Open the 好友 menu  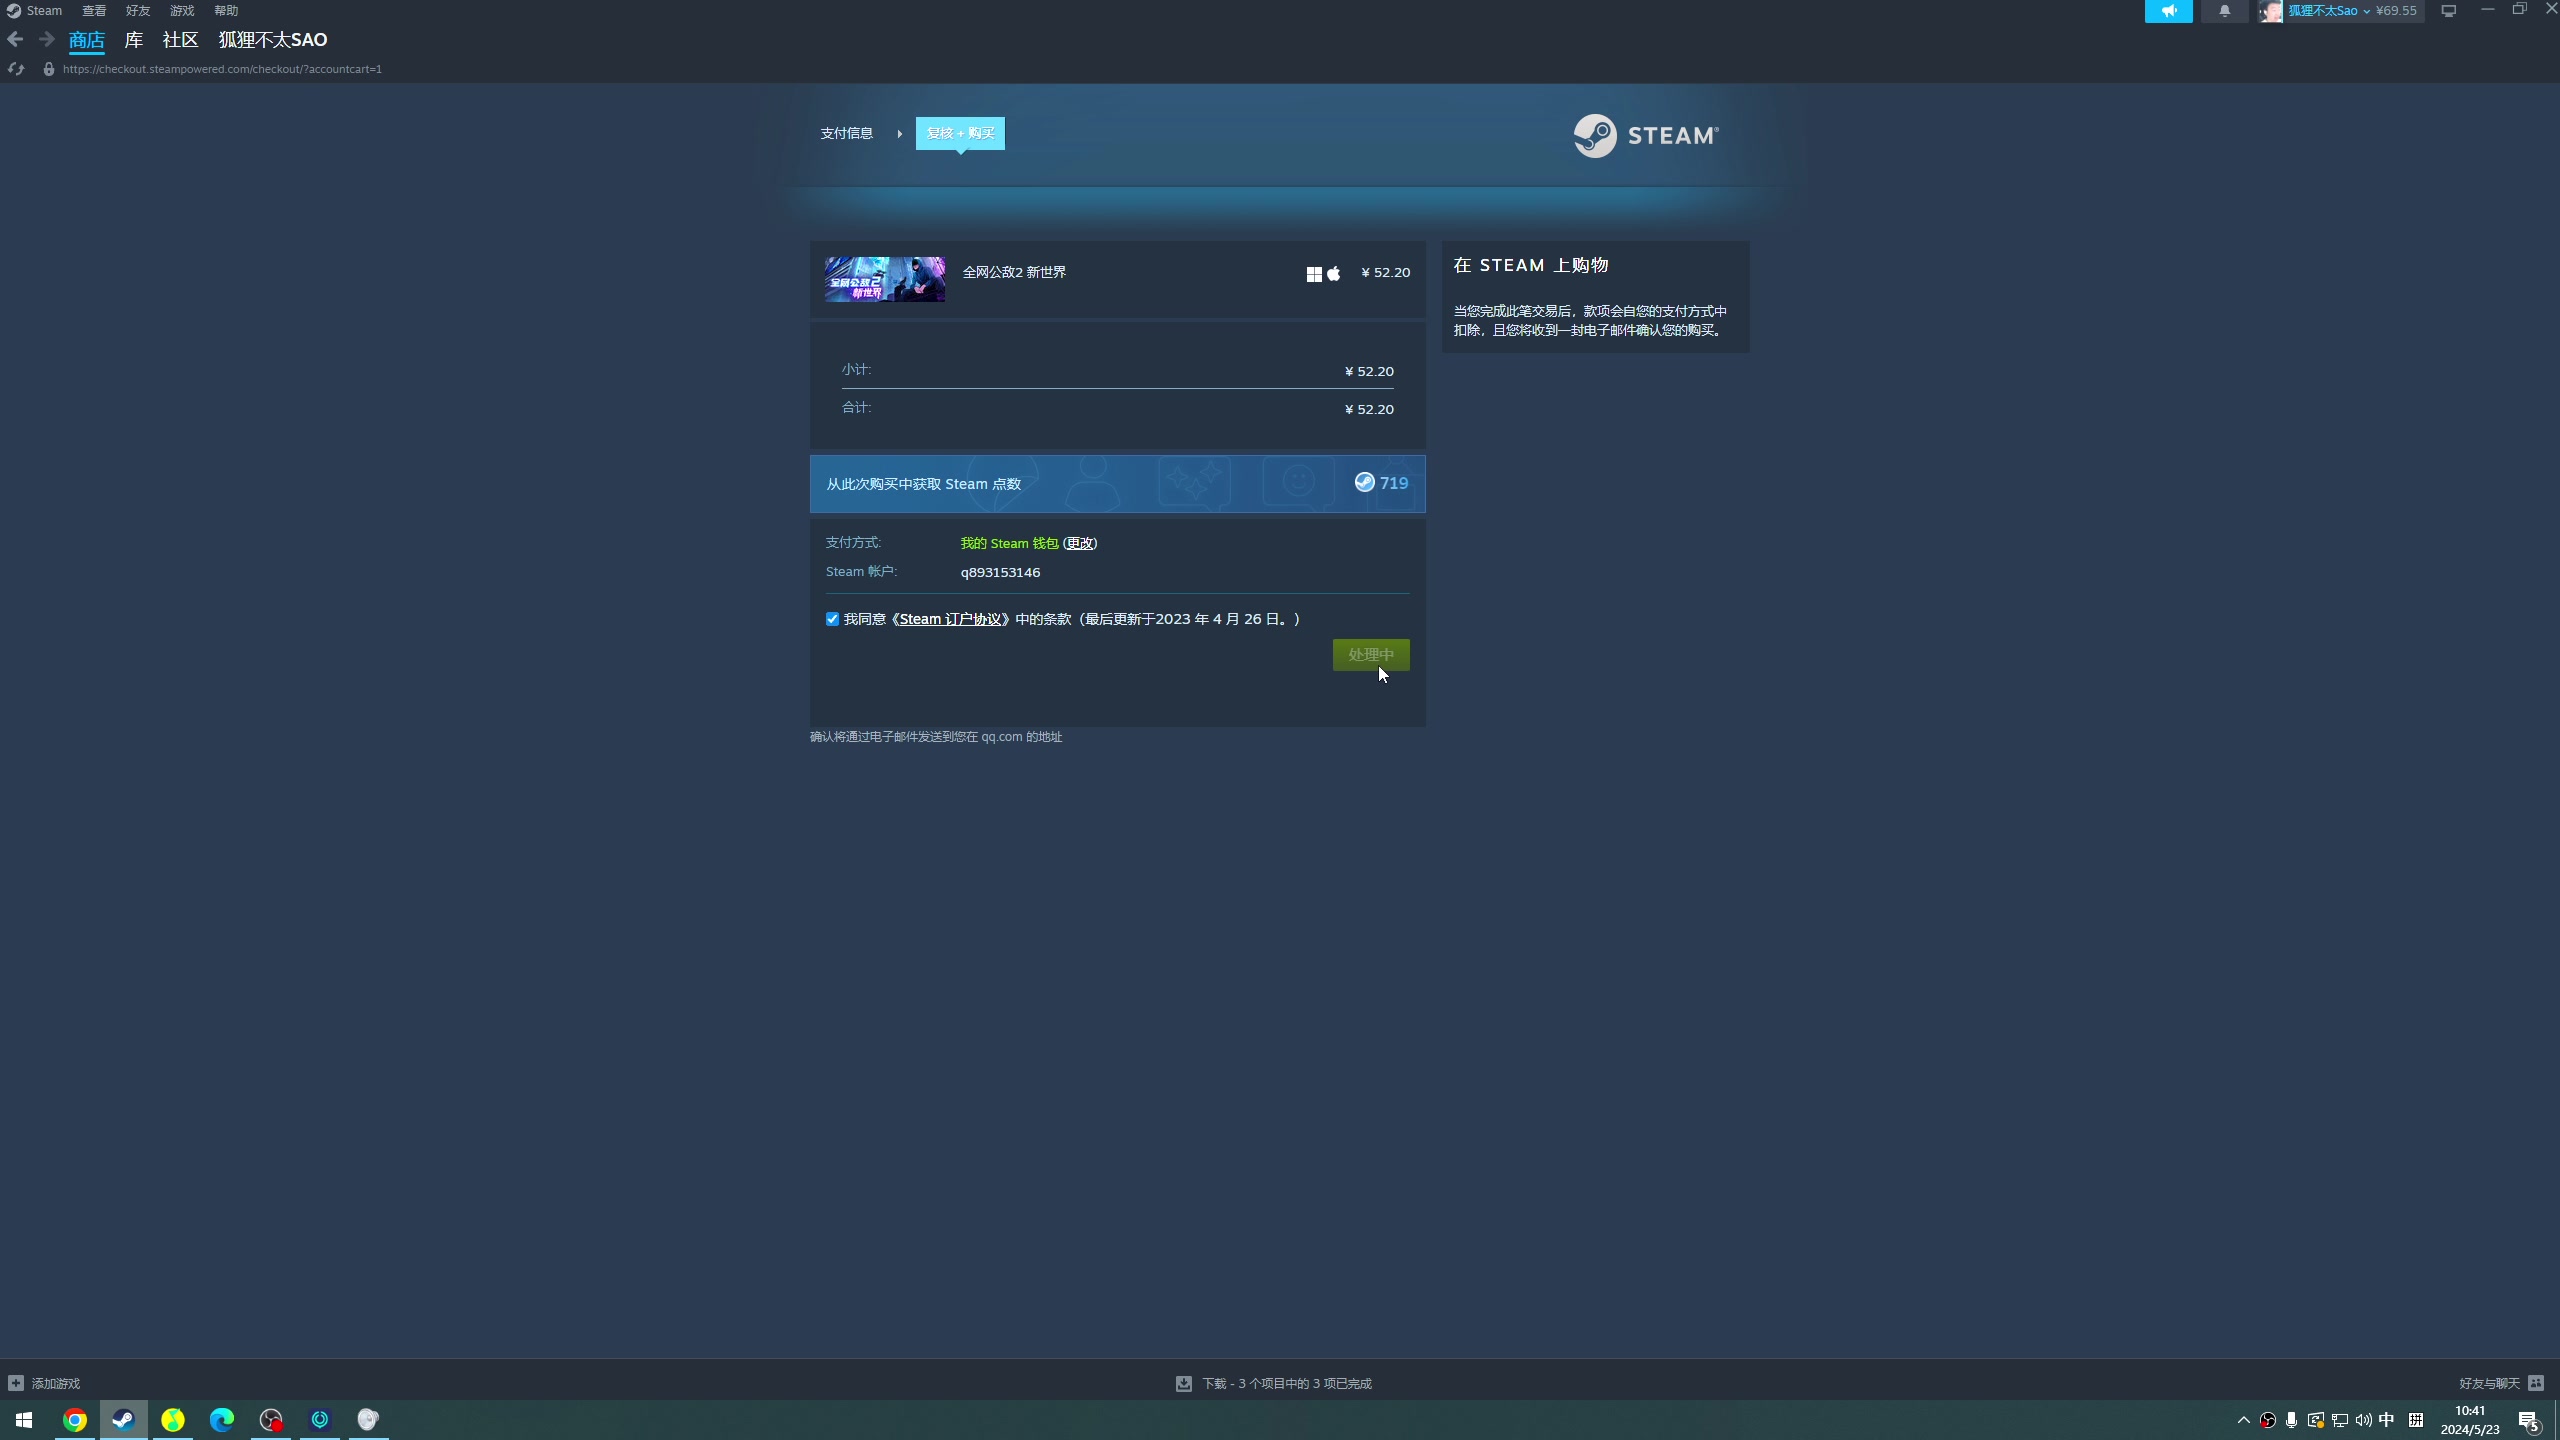click(138, 11)
